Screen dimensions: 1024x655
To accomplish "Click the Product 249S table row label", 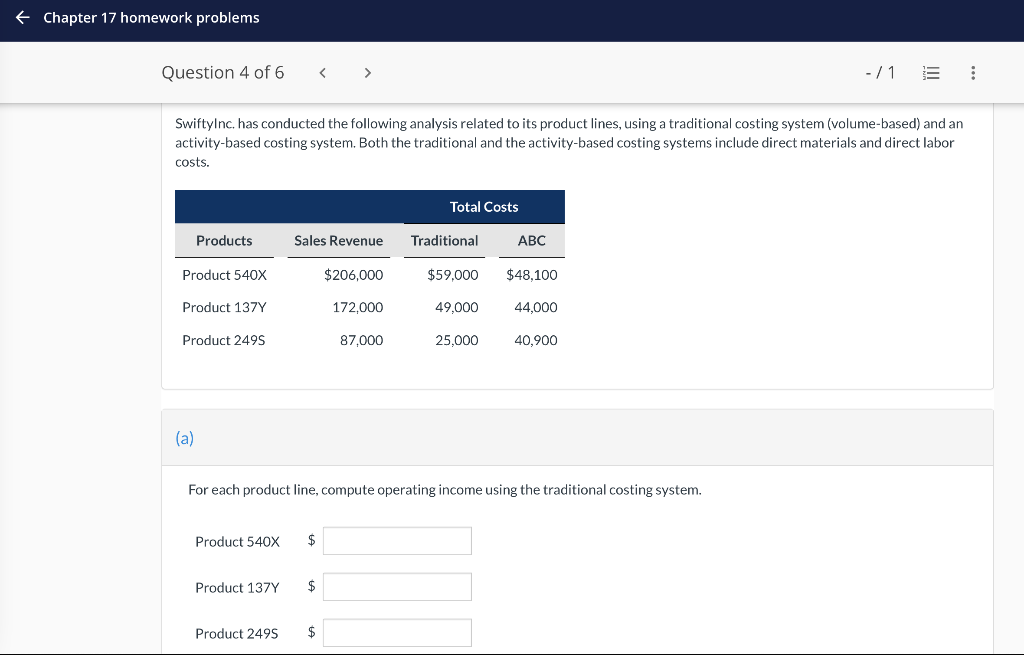I will point(224,340).
